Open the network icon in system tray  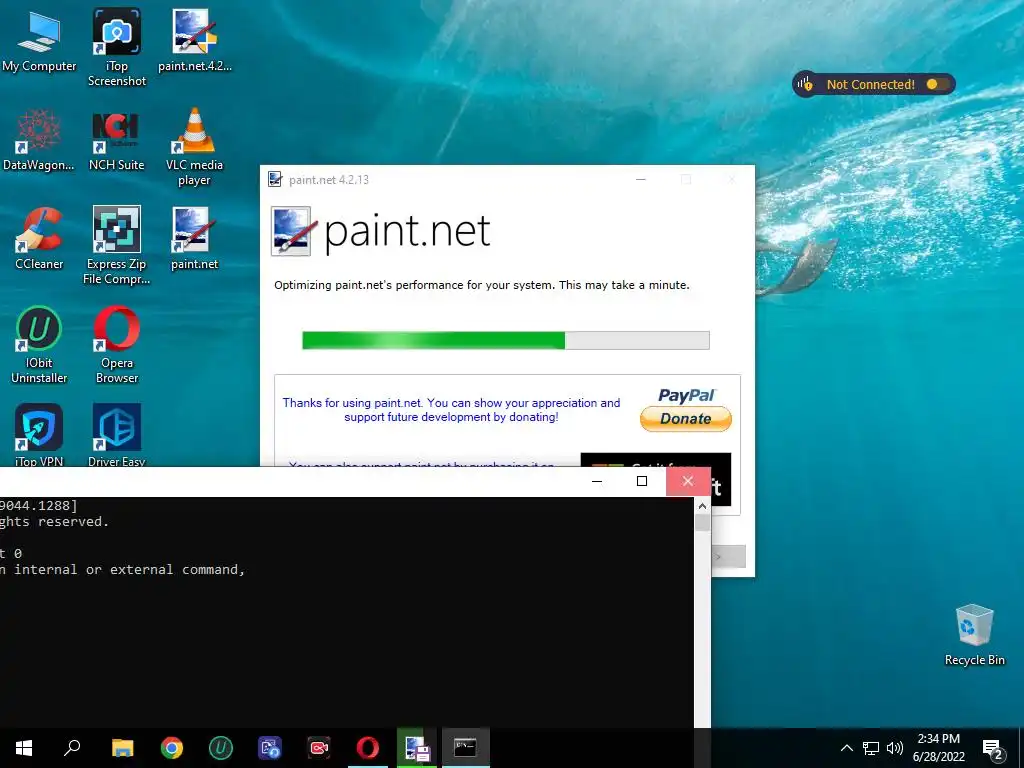(871, 748)
